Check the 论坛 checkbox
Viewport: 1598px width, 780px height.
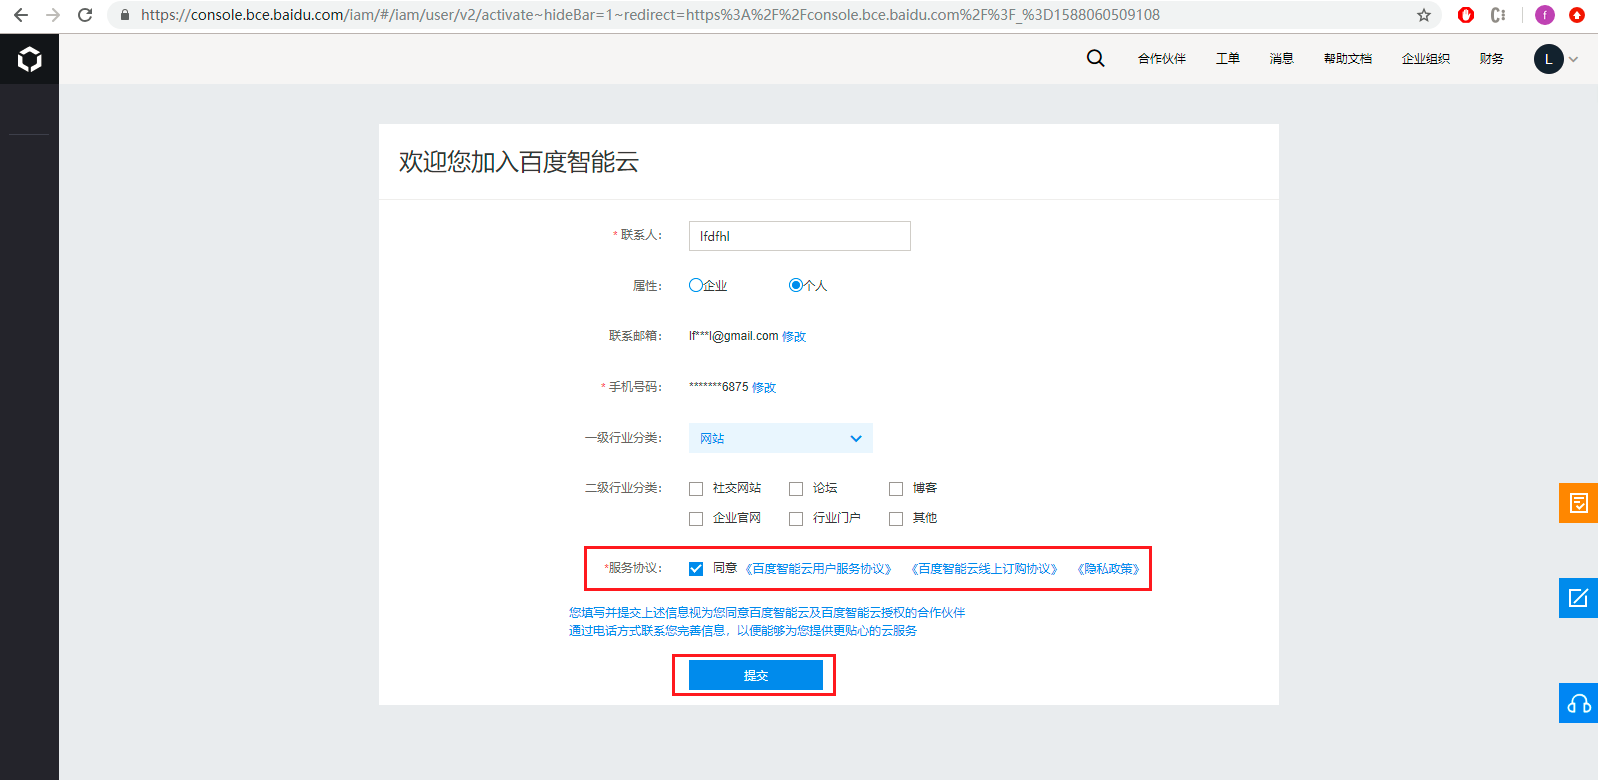coord(796,489)
